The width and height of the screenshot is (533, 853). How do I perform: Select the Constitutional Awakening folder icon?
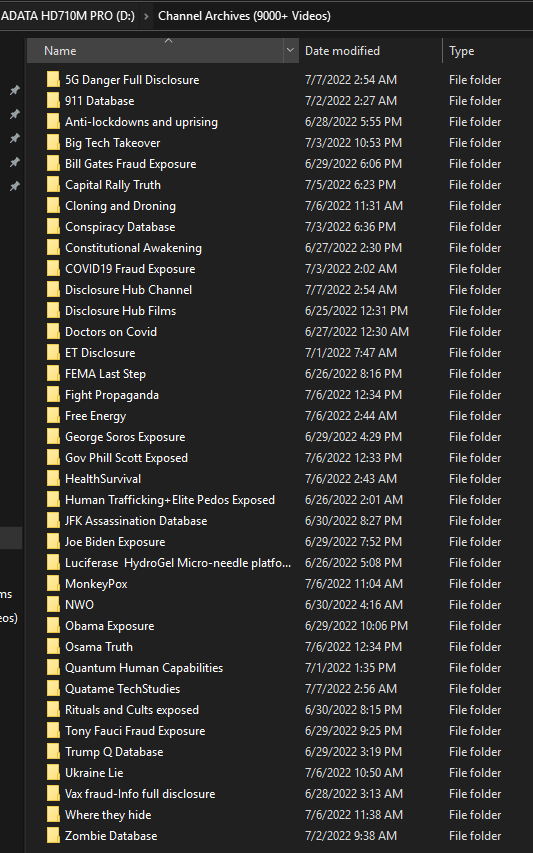pos(53,248)
